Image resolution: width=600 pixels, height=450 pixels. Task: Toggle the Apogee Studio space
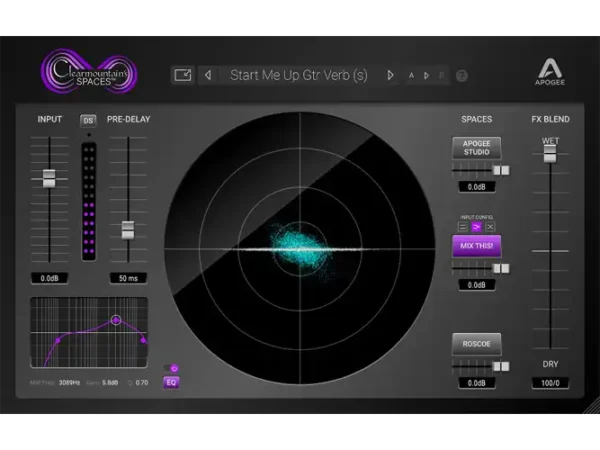pos(476,148)
